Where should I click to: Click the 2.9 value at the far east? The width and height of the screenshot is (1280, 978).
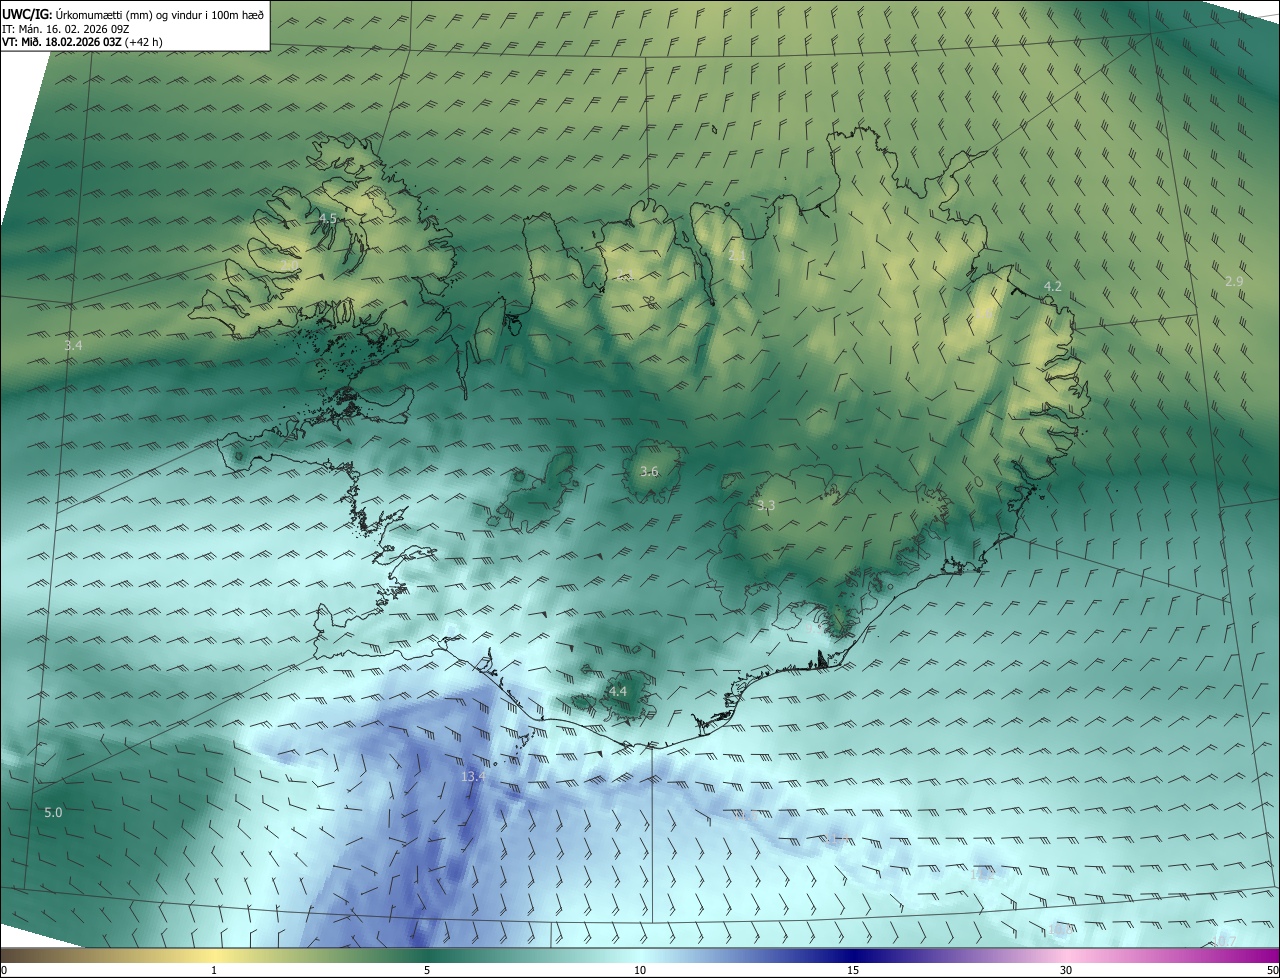click(x=1234, y=282)
